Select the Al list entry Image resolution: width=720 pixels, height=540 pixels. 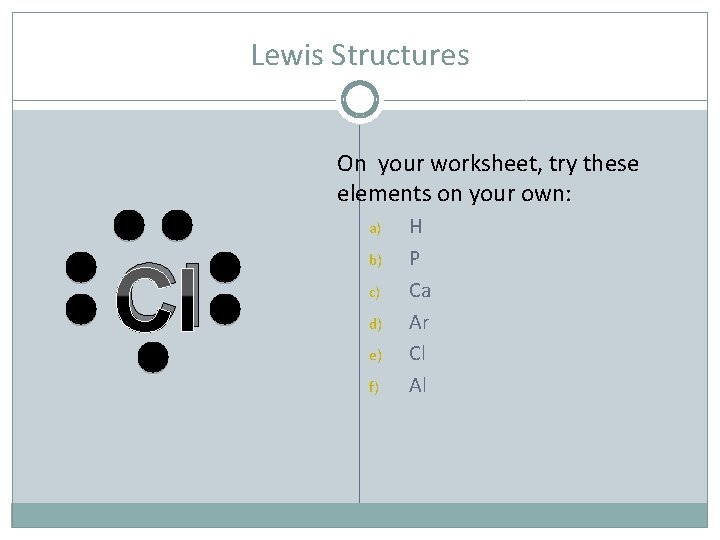pyautogui.click(x=418, y=385)
